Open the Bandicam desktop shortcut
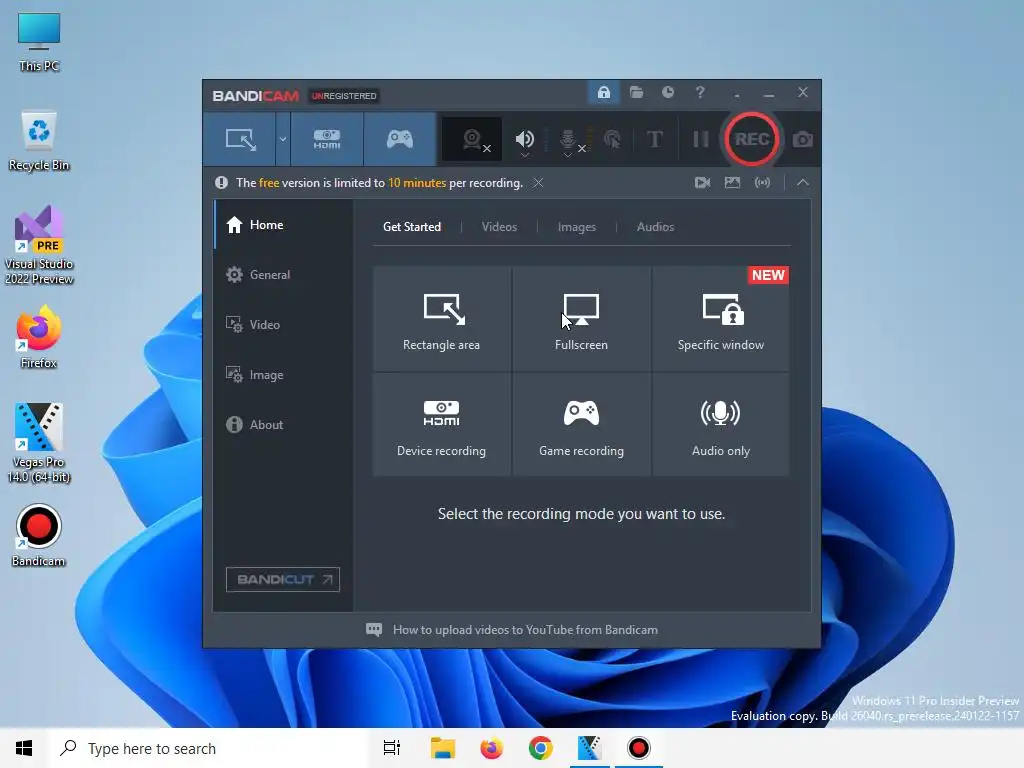The image size is (1024, 768). coord(39,536)
